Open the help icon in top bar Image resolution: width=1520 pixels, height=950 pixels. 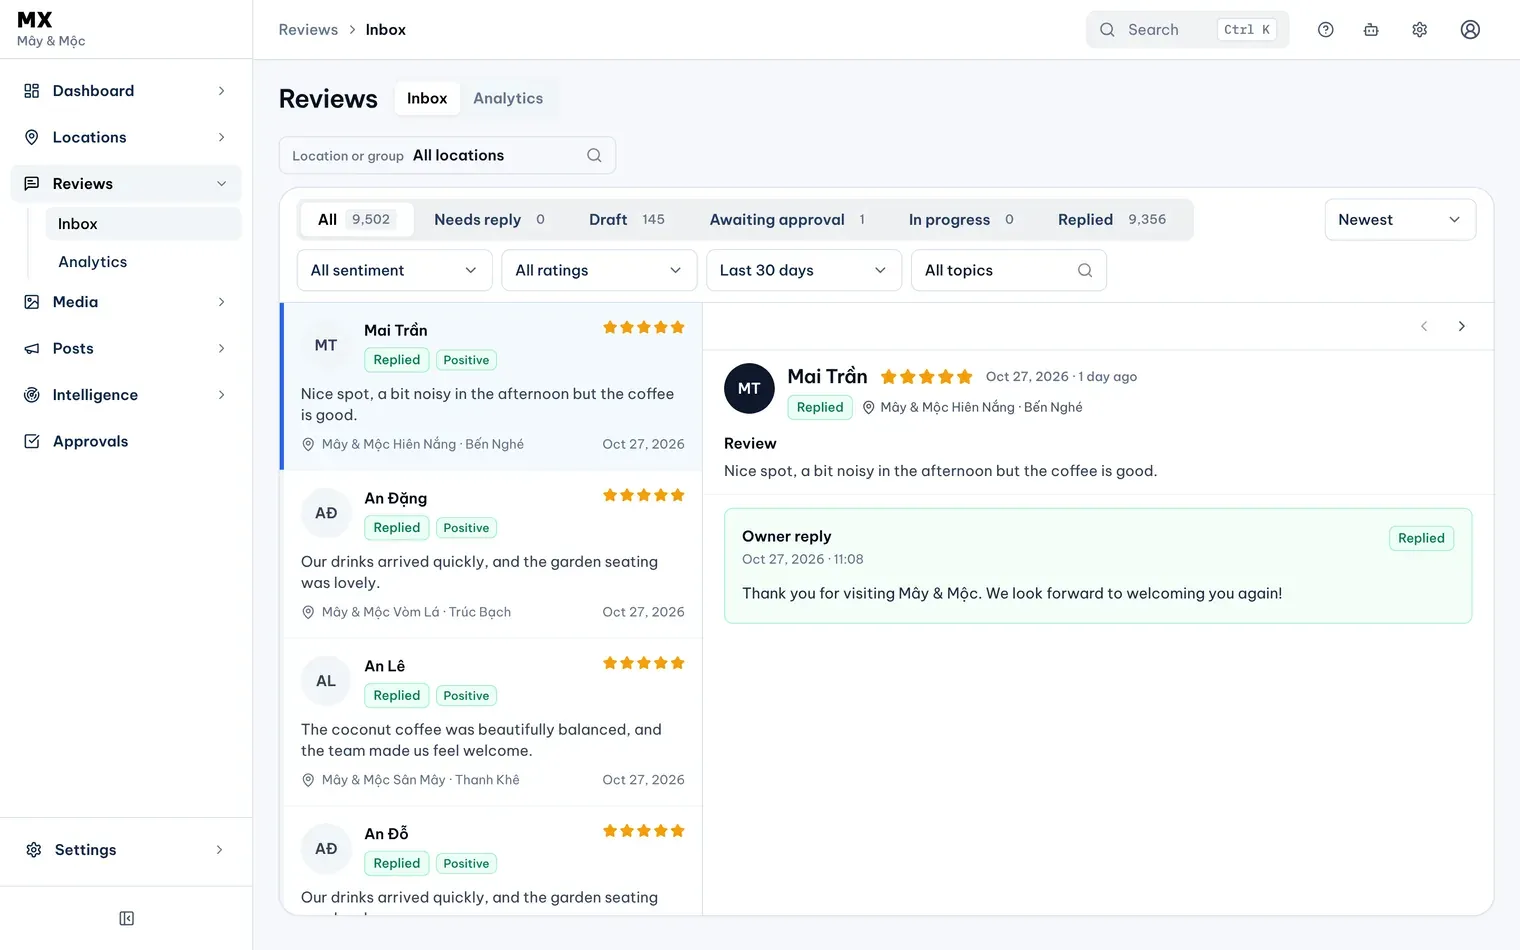[x=1325, y=30]
